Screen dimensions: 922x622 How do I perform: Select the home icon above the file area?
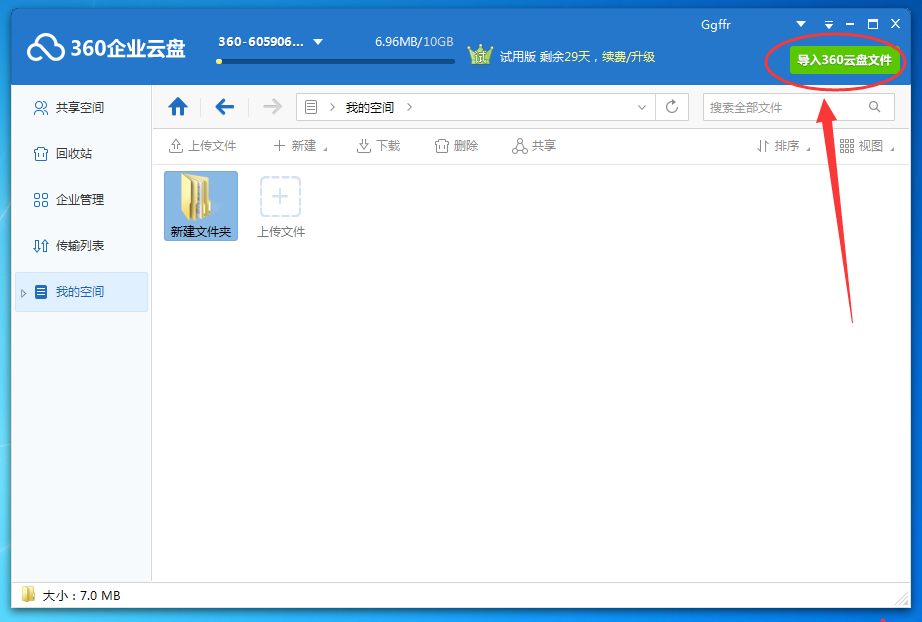click(177, 106)
